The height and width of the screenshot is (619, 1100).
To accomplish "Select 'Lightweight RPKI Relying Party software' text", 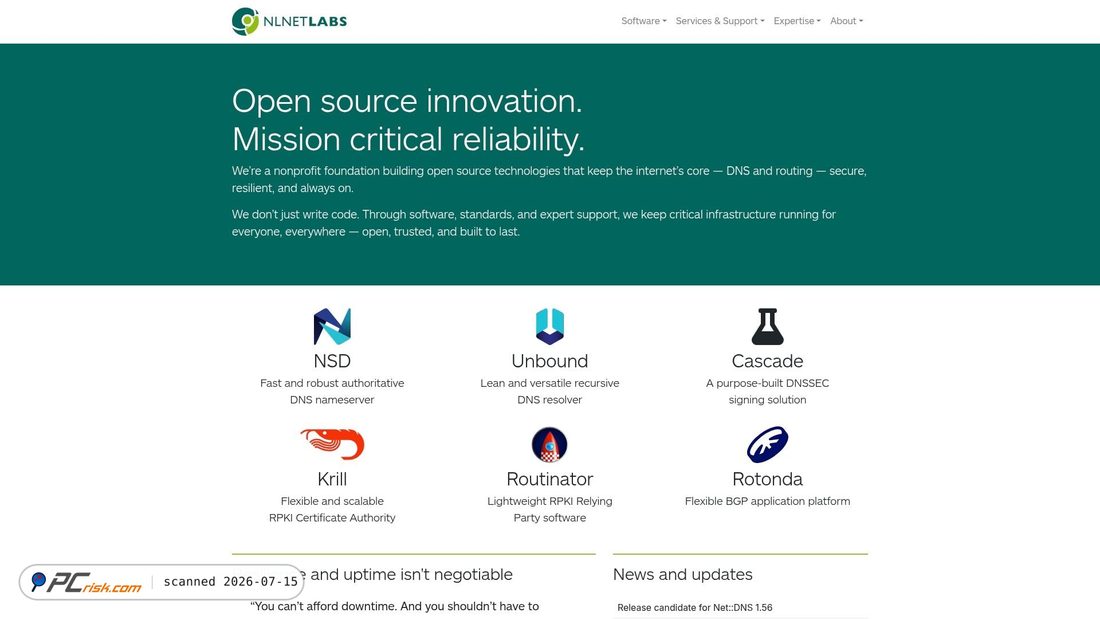I will [x=549, y=510].
